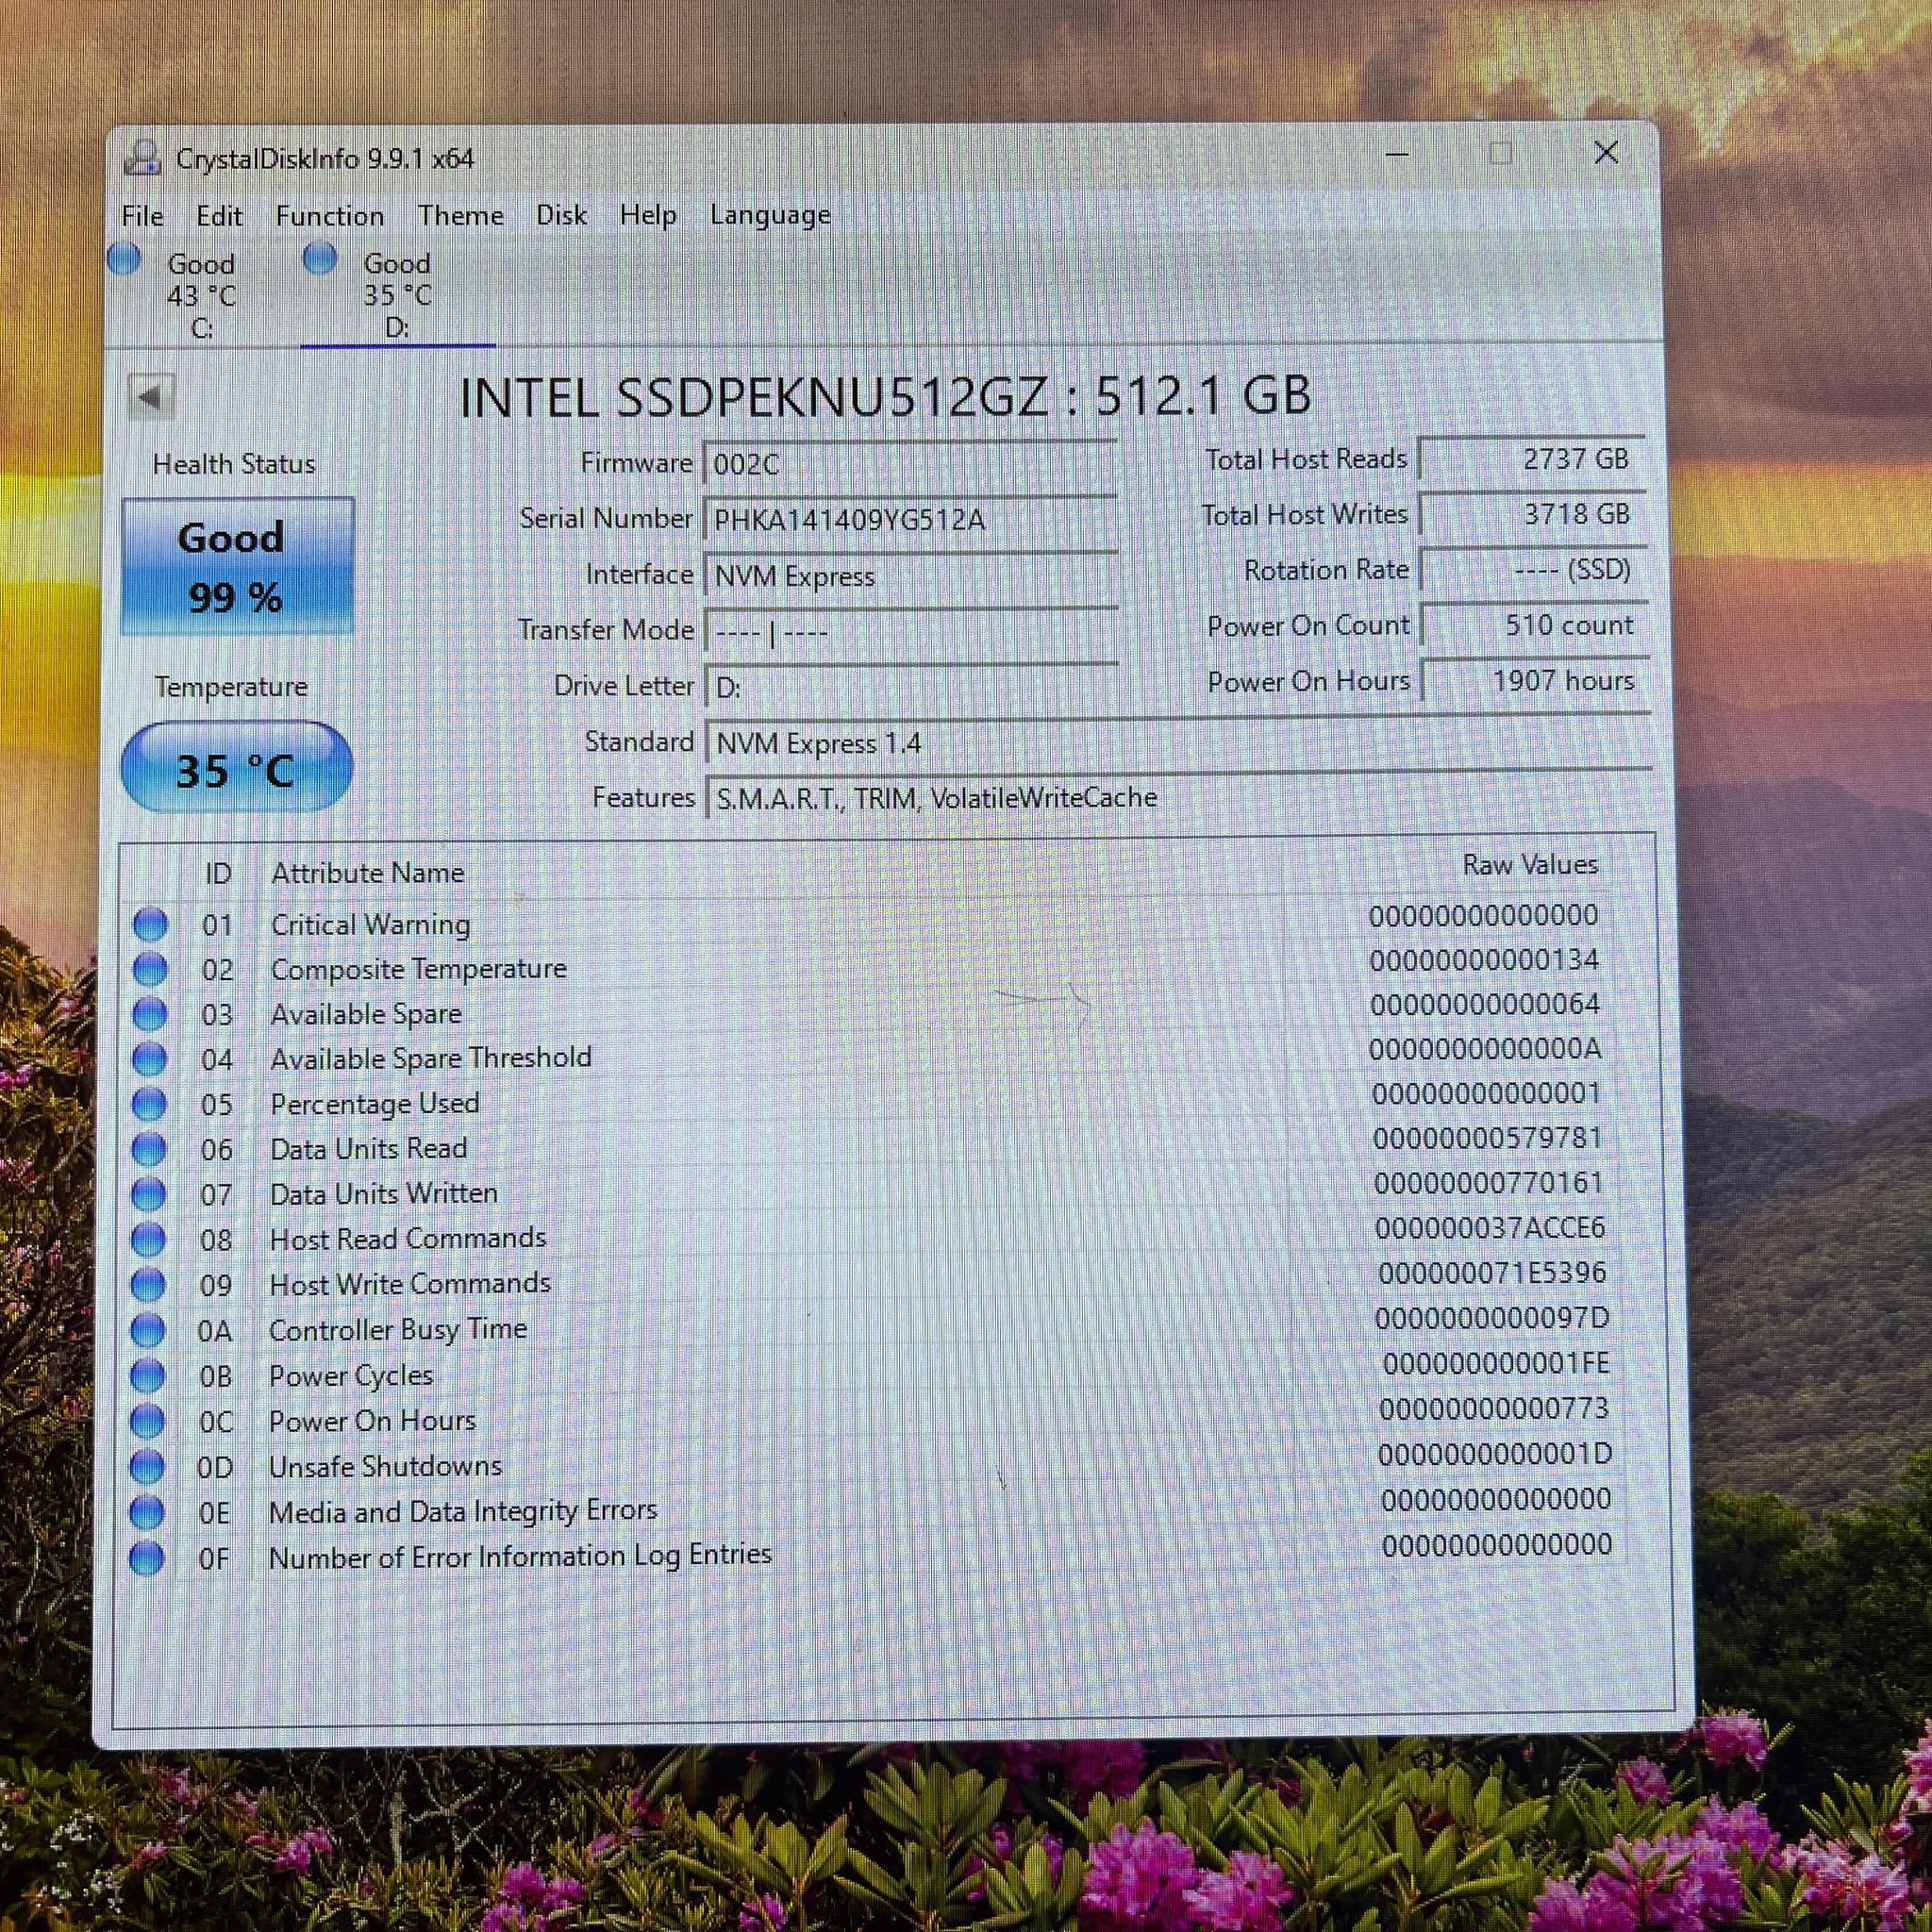Click the Rotation Rate value ---- (SSD)
1932x1932 pixels.
[1534, 570]
